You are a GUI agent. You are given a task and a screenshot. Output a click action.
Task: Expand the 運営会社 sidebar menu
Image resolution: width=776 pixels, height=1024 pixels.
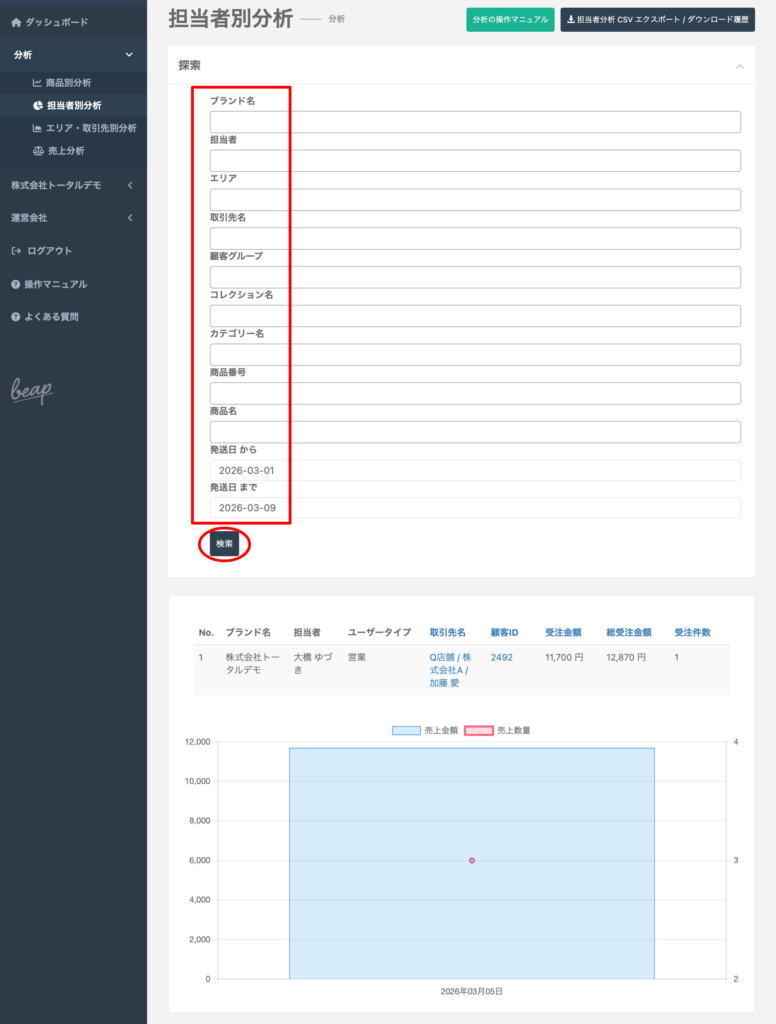point(129,218)
